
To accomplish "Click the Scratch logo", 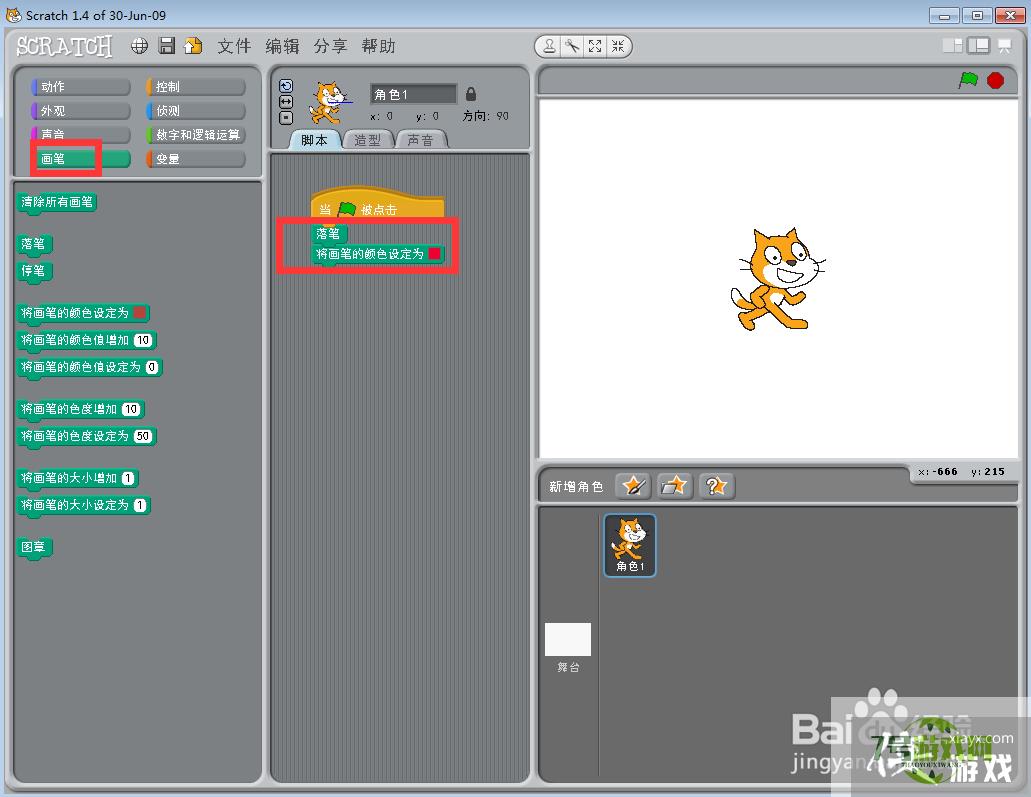I will pyautogui.click(x=64, y=46).
